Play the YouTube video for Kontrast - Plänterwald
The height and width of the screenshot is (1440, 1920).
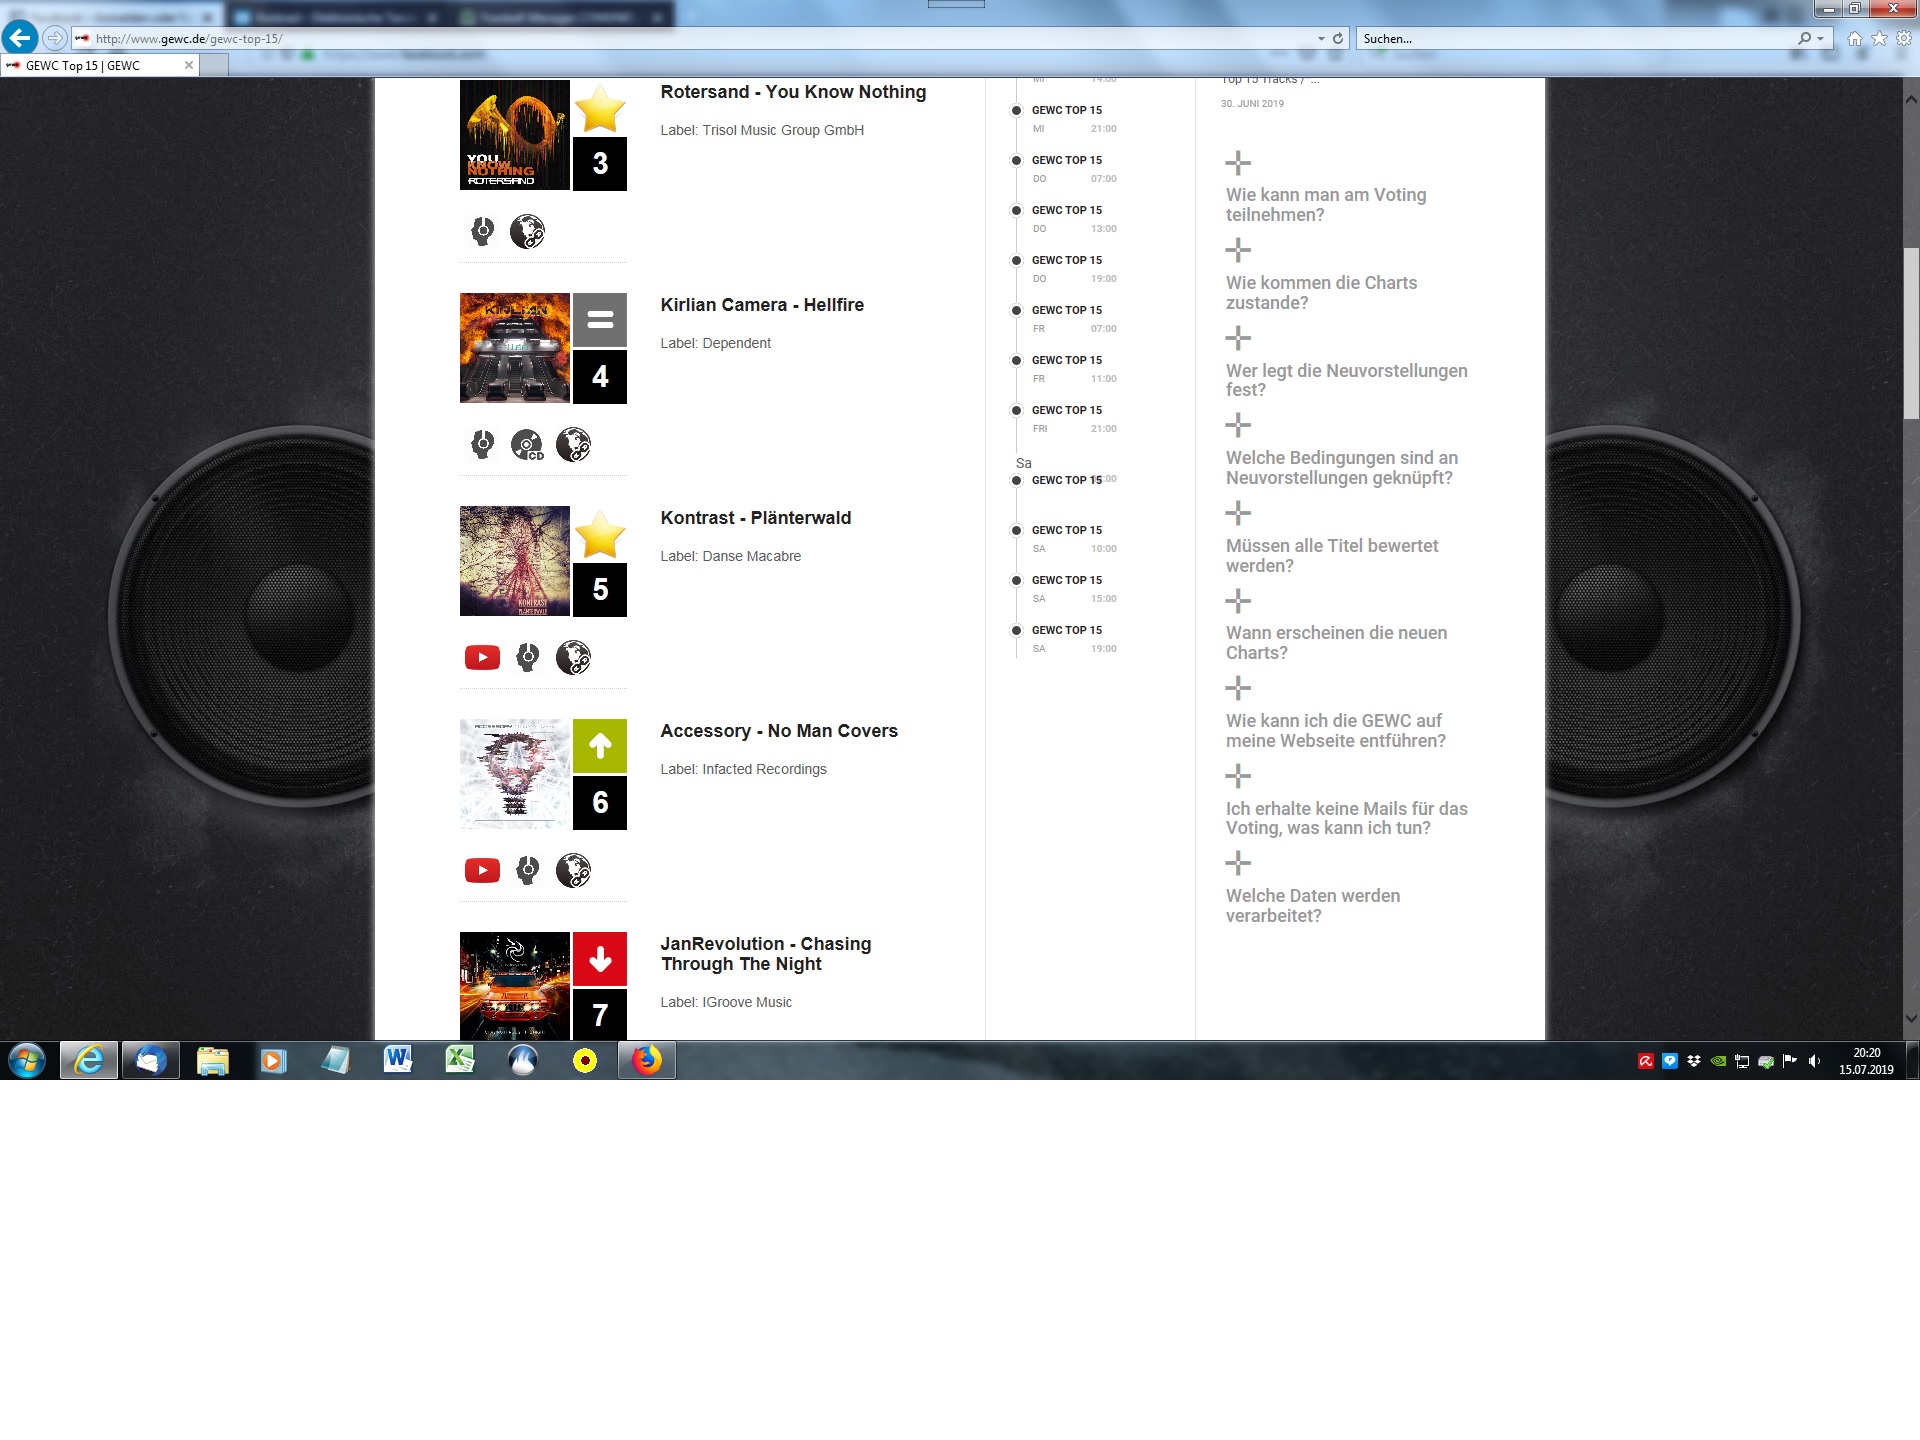point(482,657)
